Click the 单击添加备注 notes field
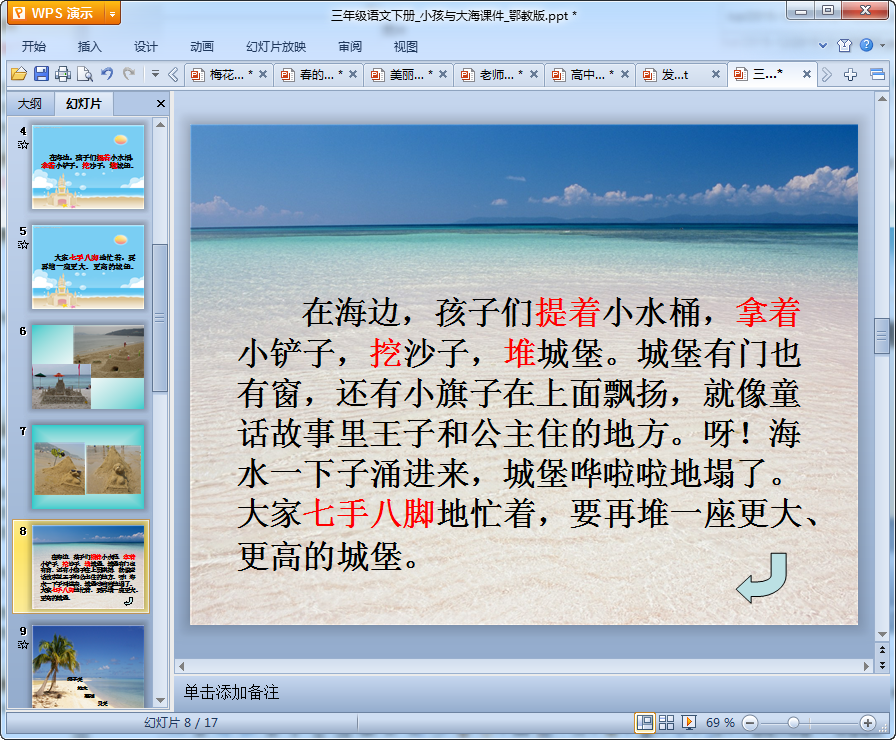The height and width of the screenshot is (740, 896). pyautogui.click(x=231, y=693)
